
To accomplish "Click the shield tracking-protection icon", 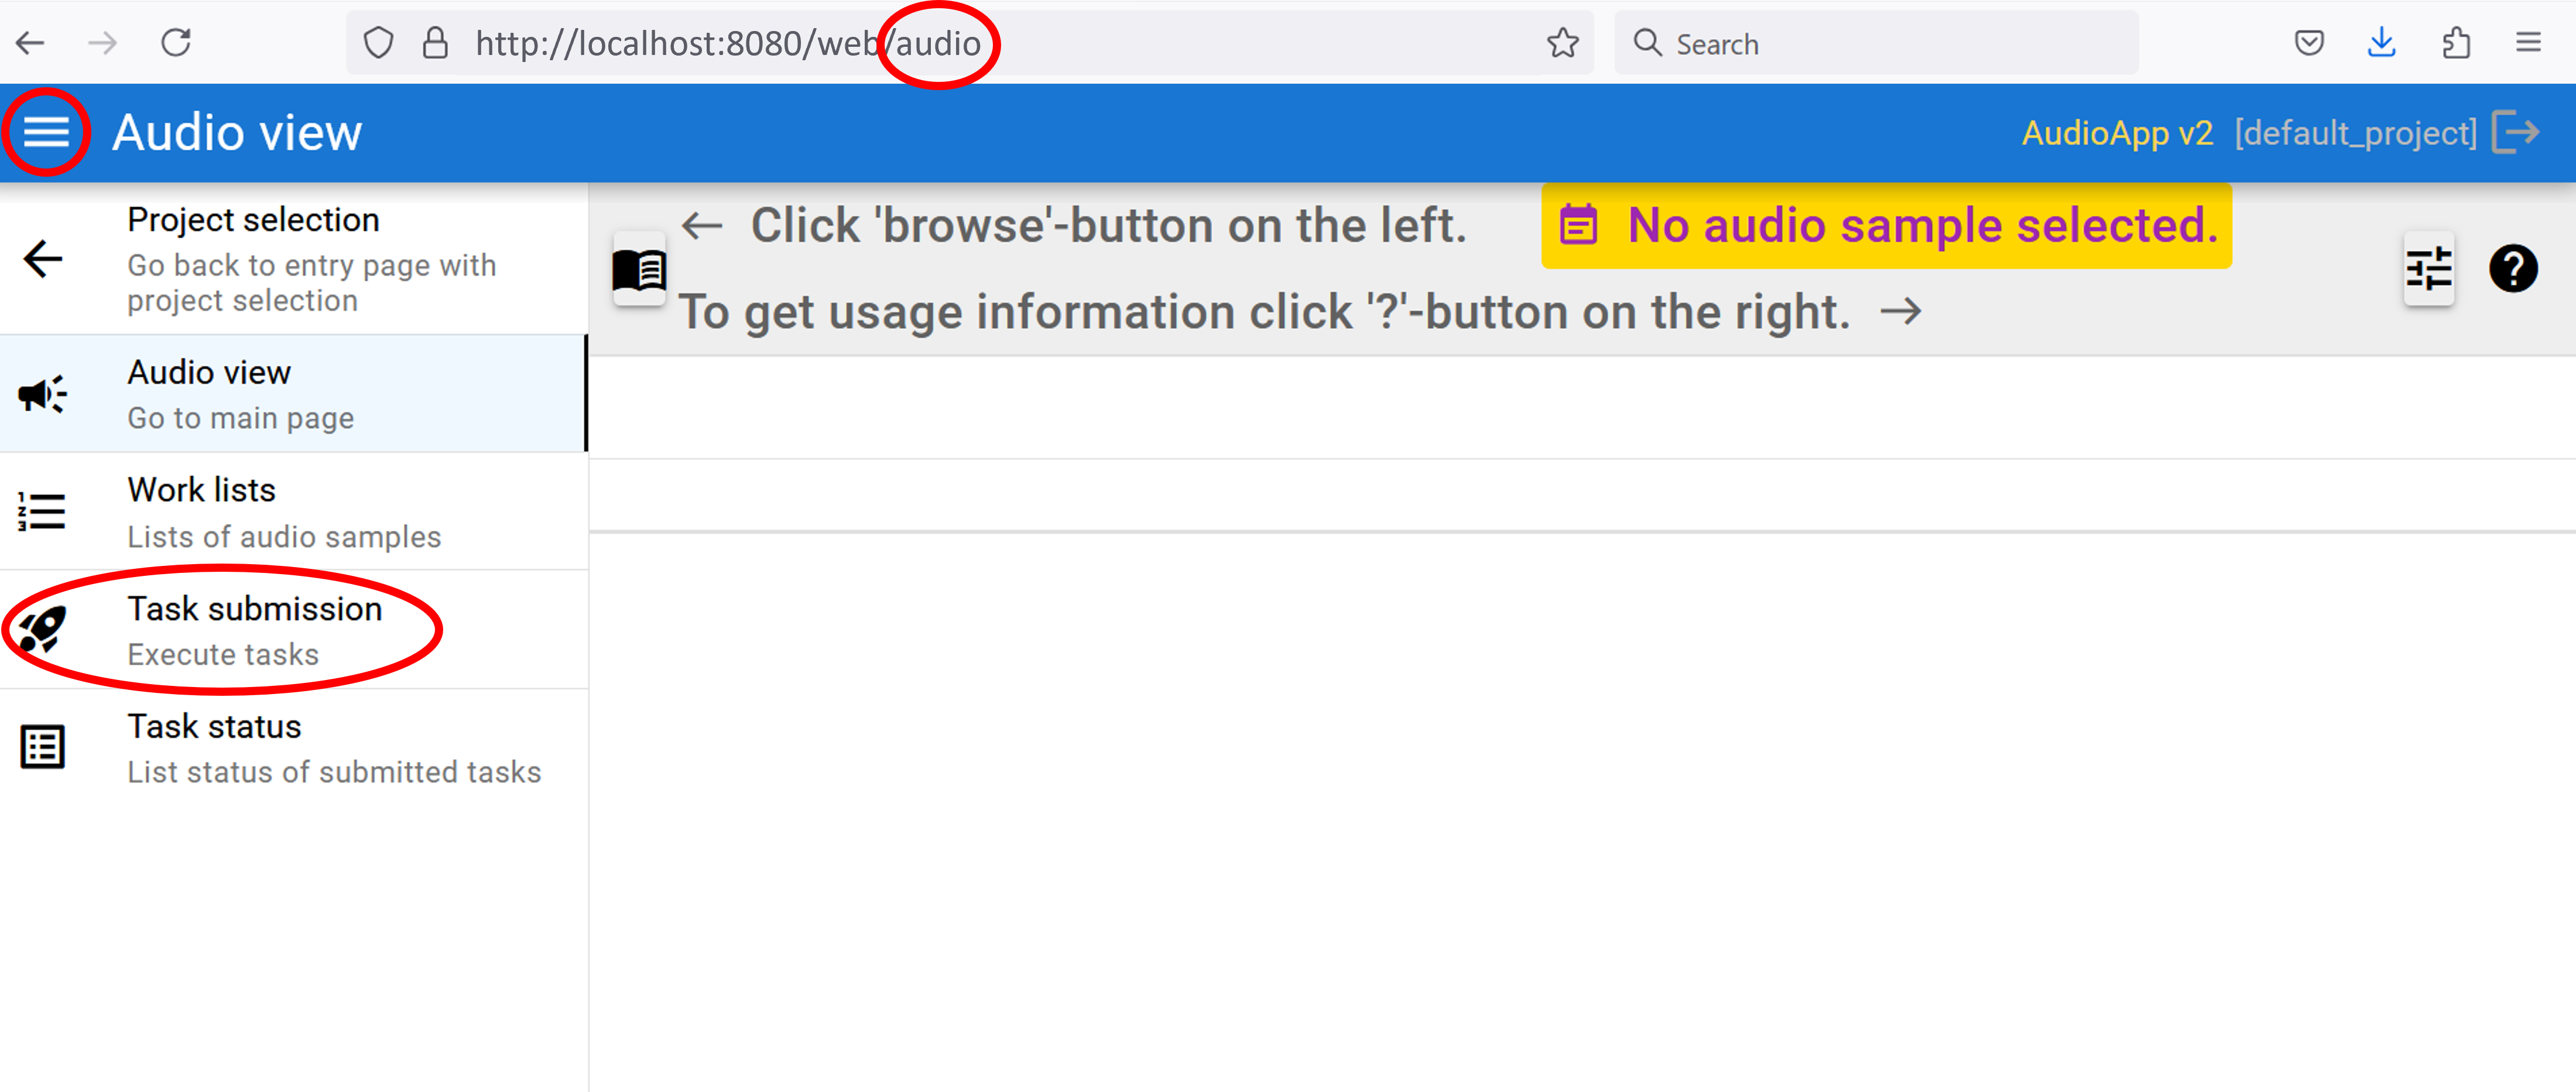I will (x=378, y=43).
